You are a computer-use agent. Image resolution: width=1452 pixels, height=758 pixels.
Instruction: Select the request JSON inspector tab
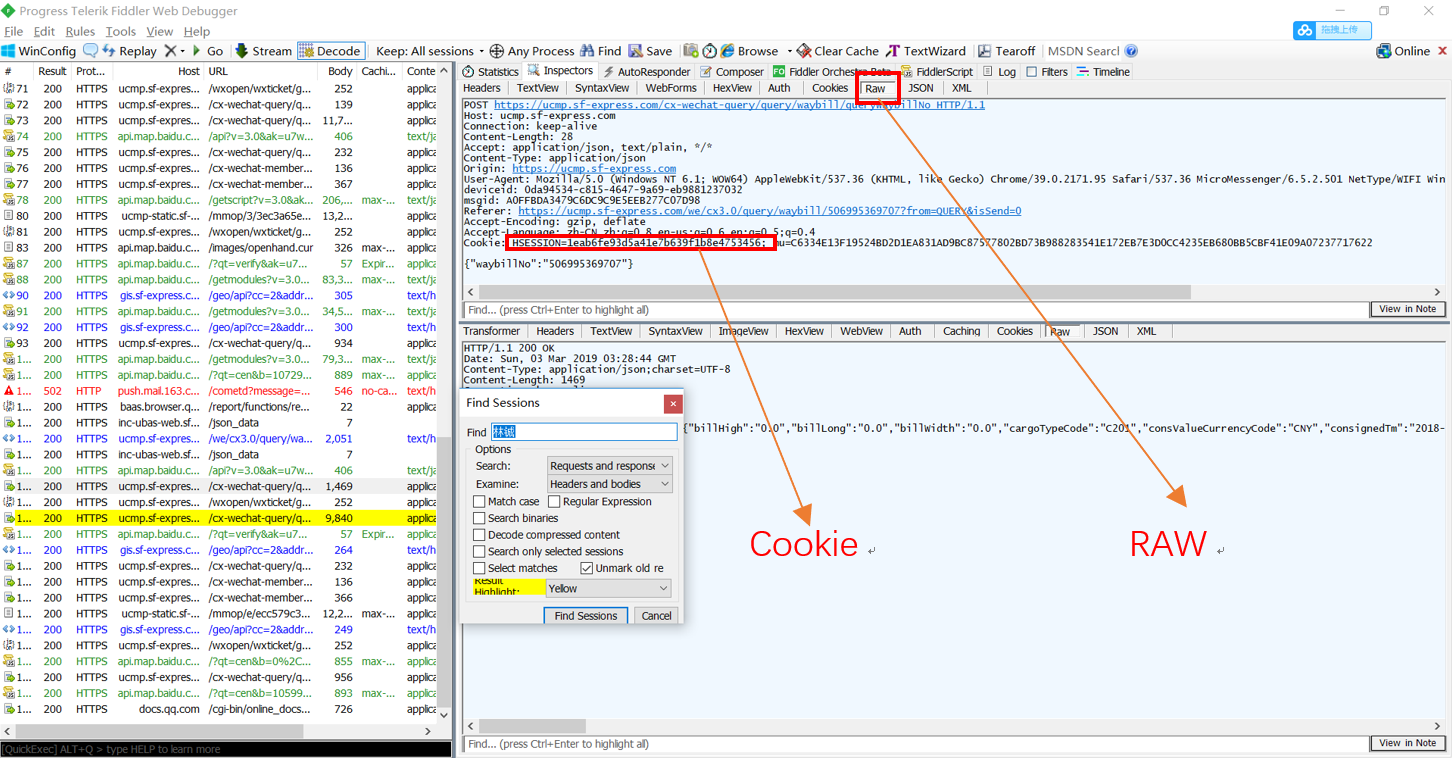pyautogui.click(x=920, y=88)
